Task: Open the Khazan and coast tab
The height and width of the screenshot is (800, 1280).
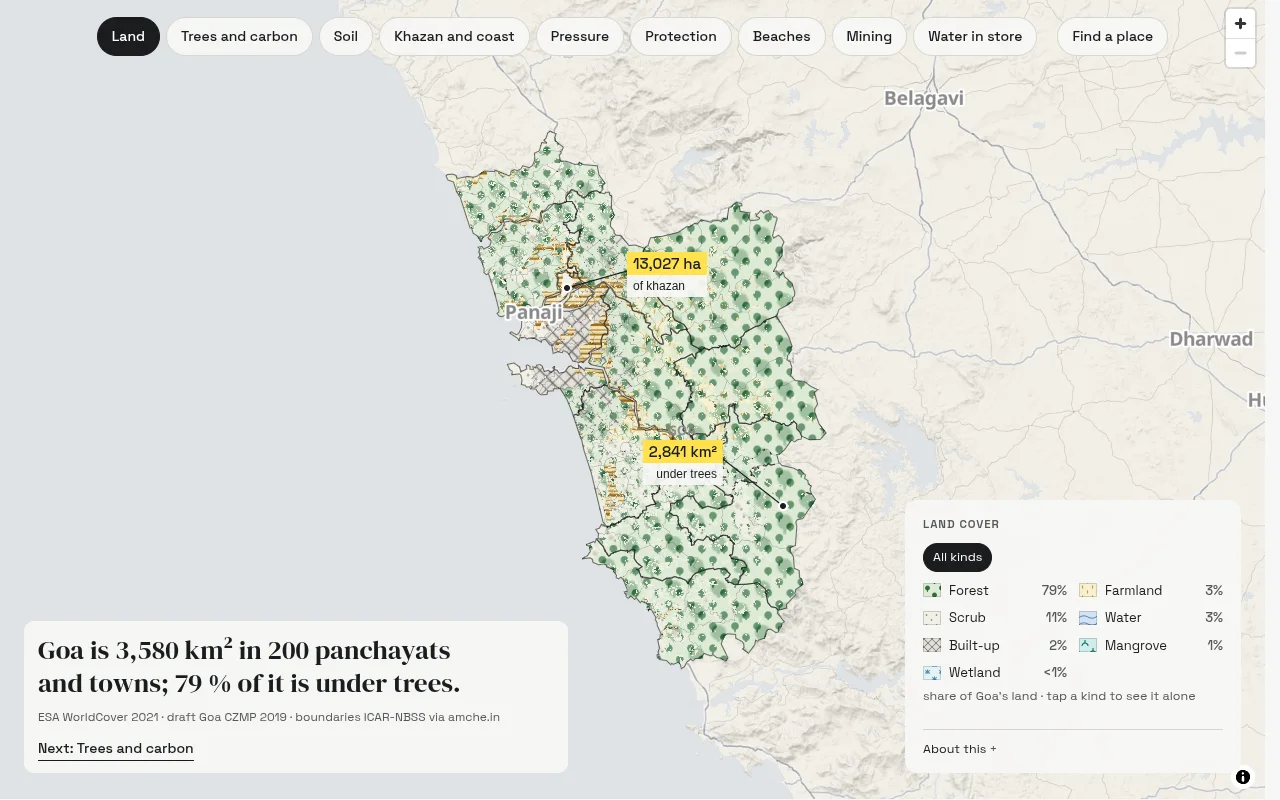Action: (454, 37)
